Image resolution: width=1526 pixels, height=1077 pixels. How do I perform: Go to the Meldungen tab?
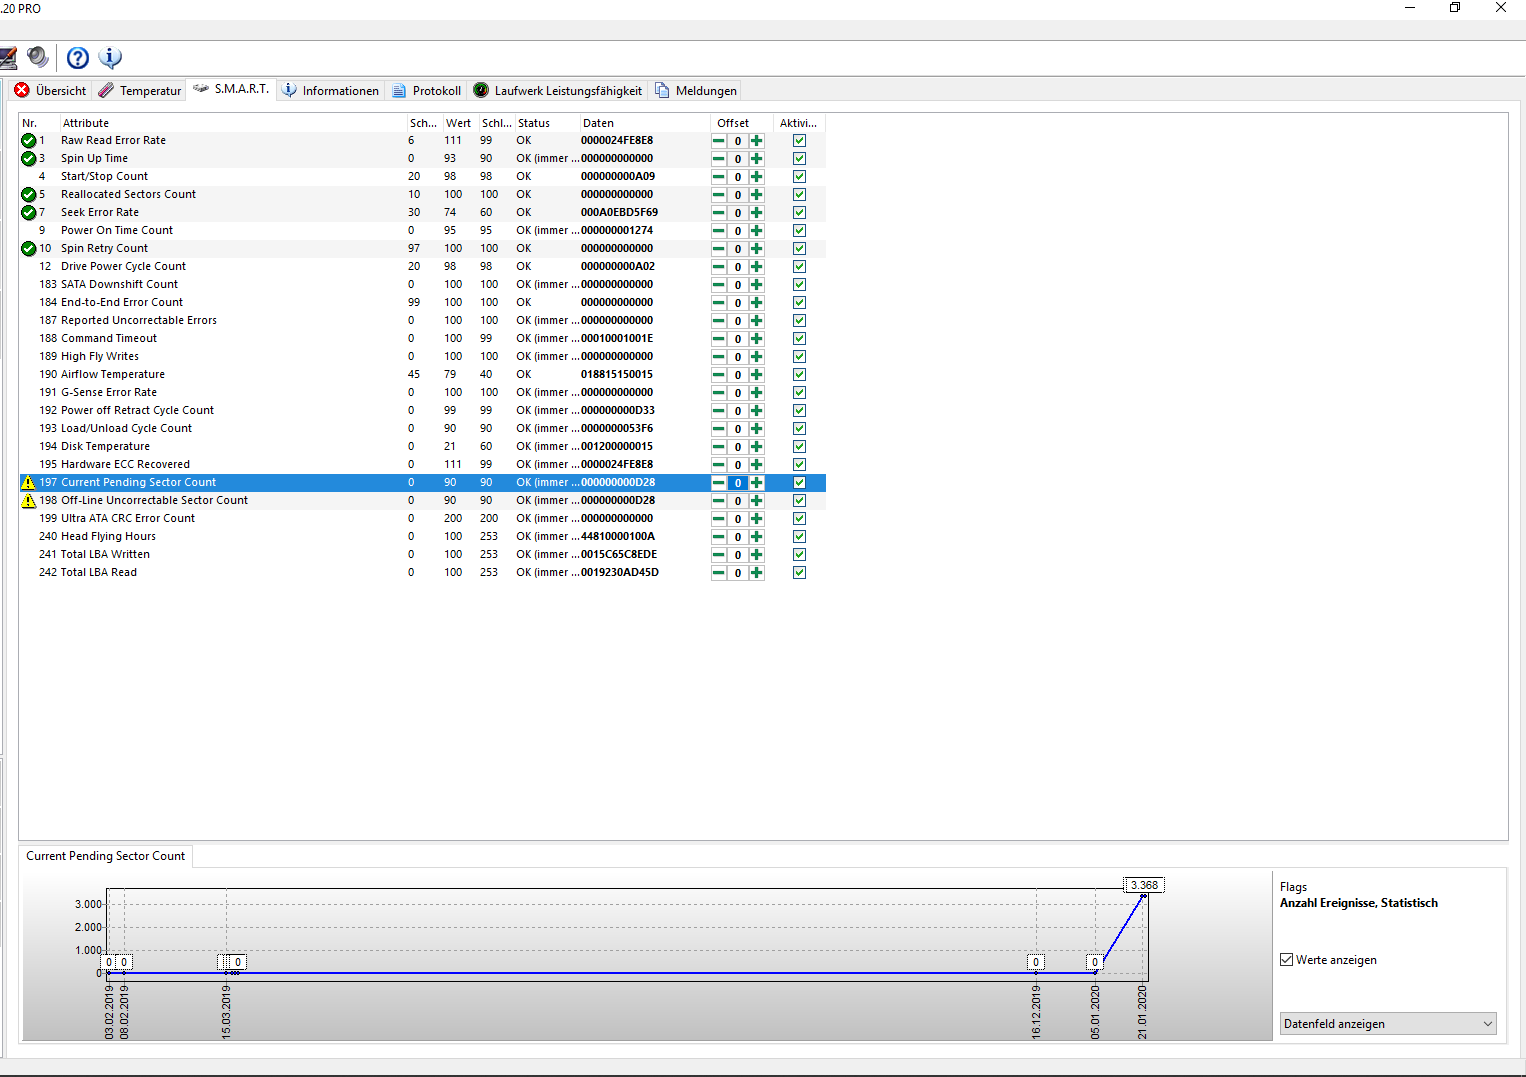click(696, 90)
